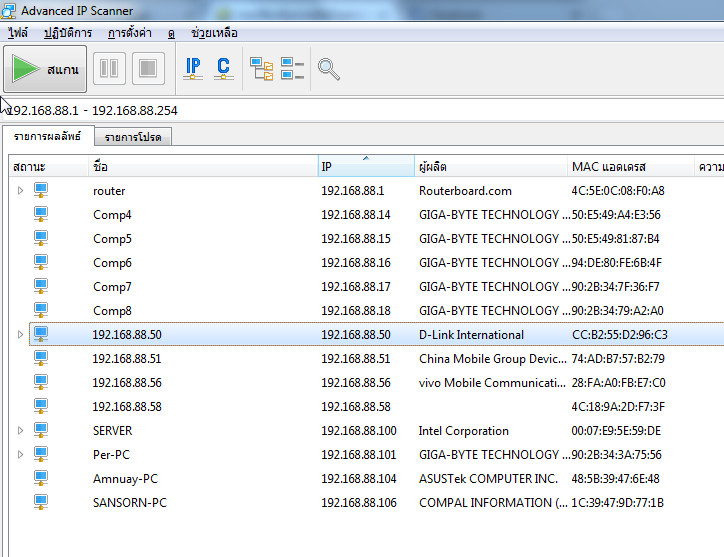Image resolution: width=724 pixels, height=557 pixels.
Task: Sort by the สถานะ column header
Action: [48, 166]
